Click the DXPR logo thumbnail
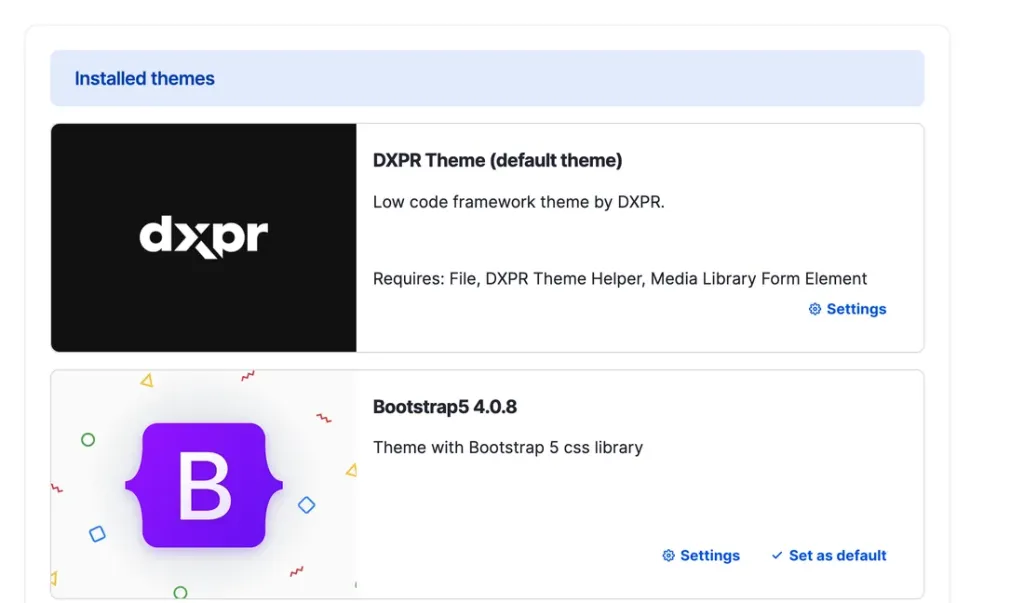 coord(204,238)
